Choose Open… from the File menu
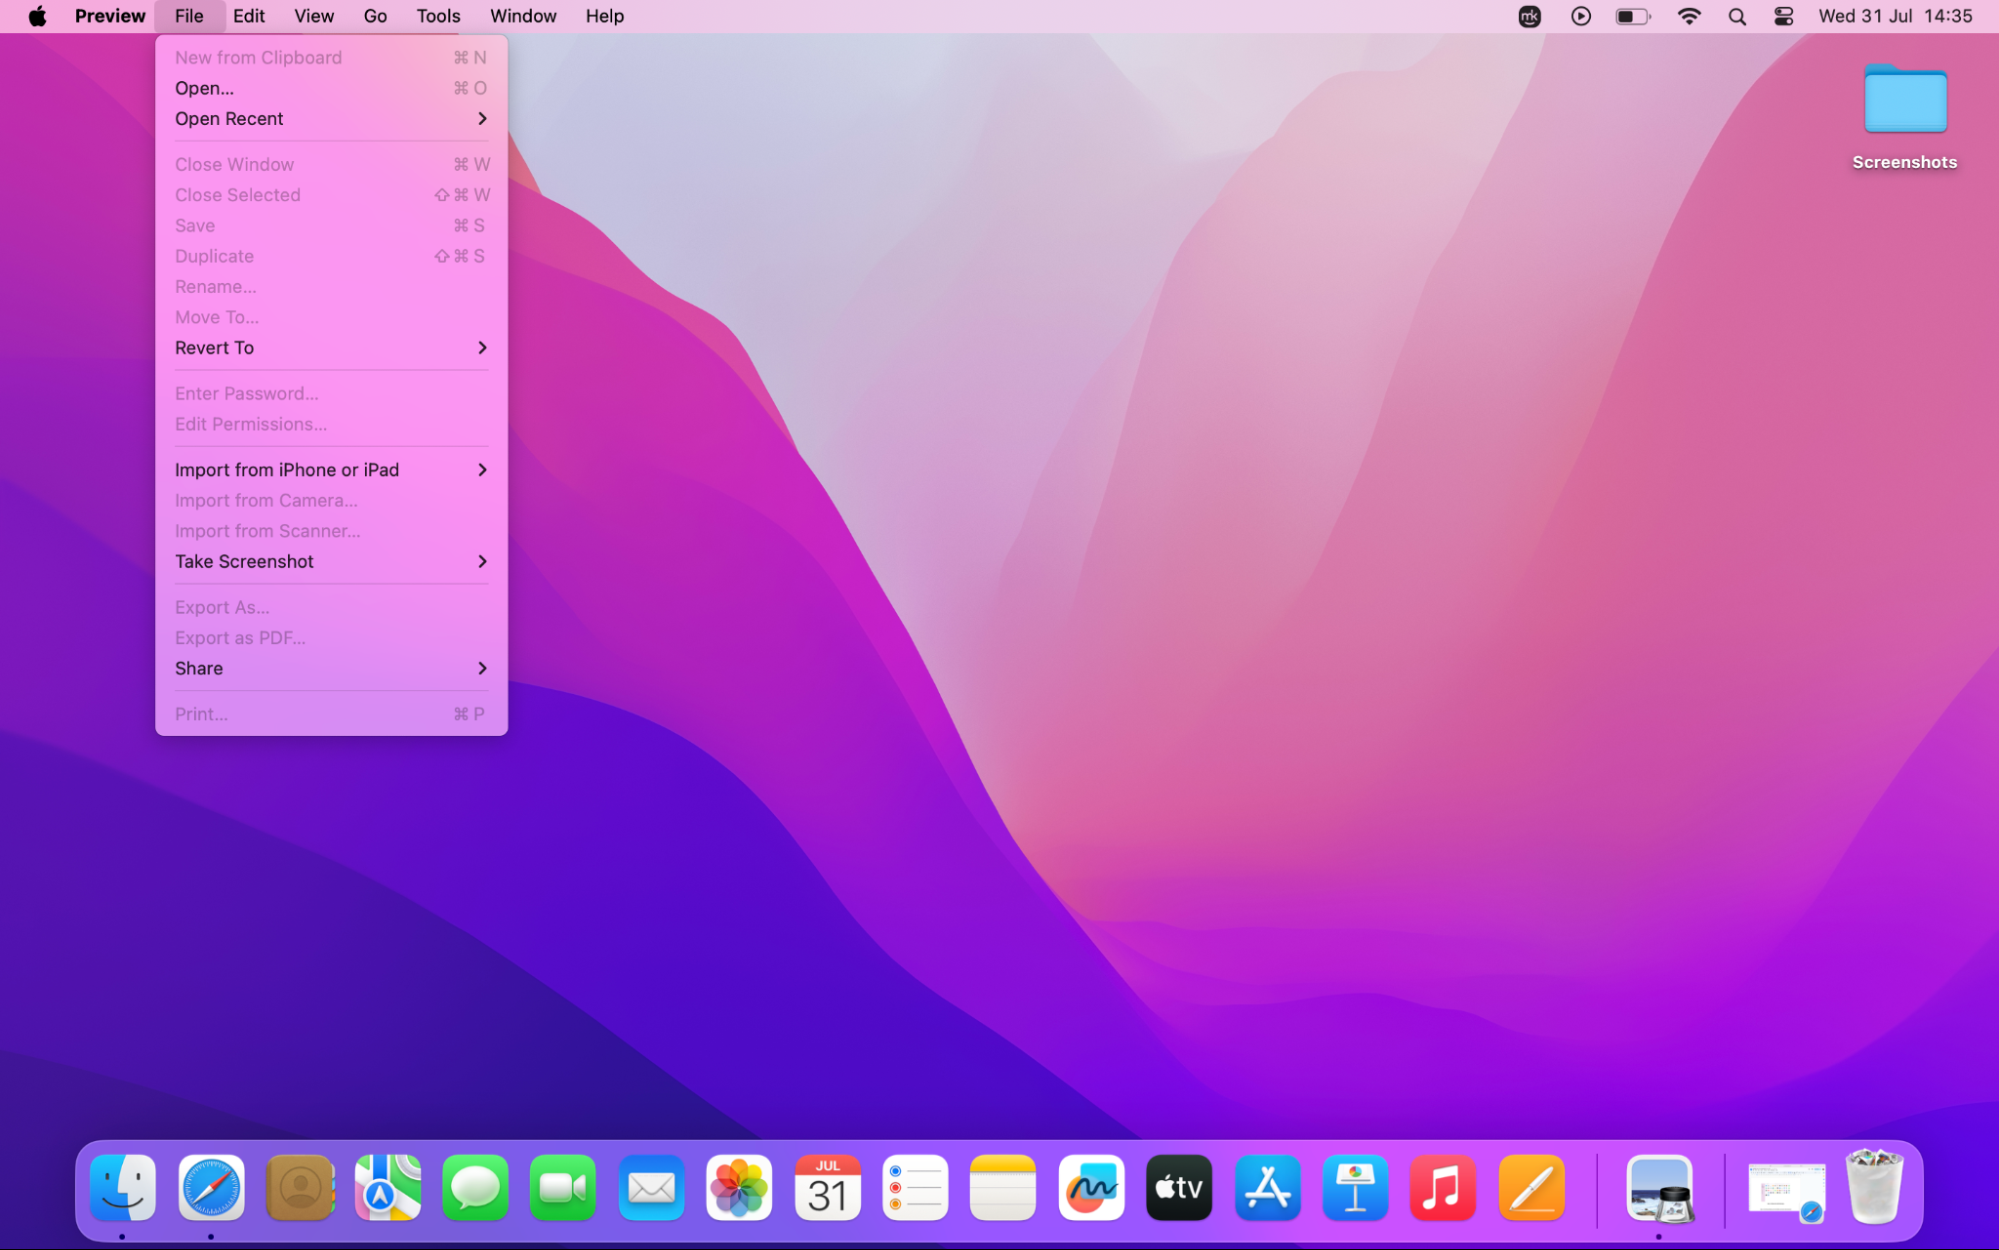Image resolution: width=1999 pixels, height=1250 pixels. click(x=331, y=88)
